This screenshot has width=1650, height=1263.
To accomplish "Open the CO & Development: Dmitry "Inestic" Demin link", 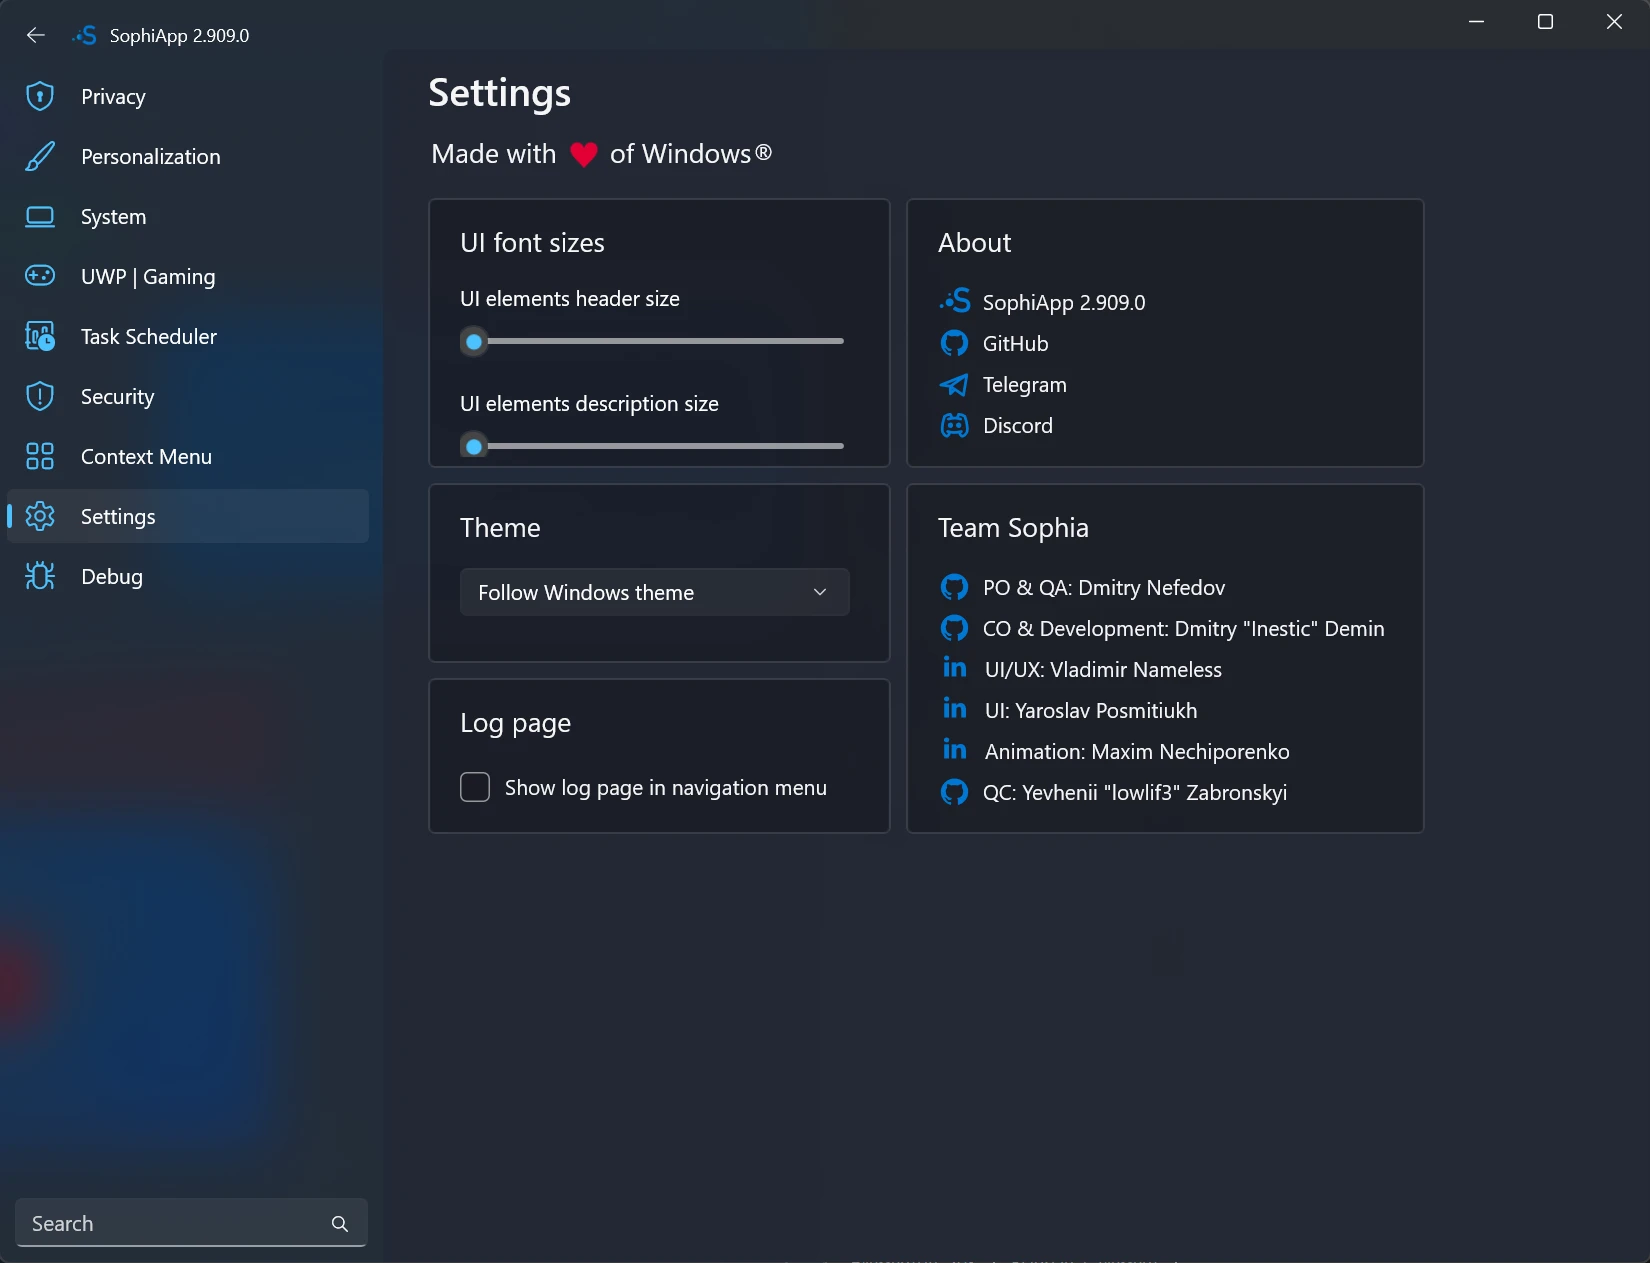I will point(1183,628).
